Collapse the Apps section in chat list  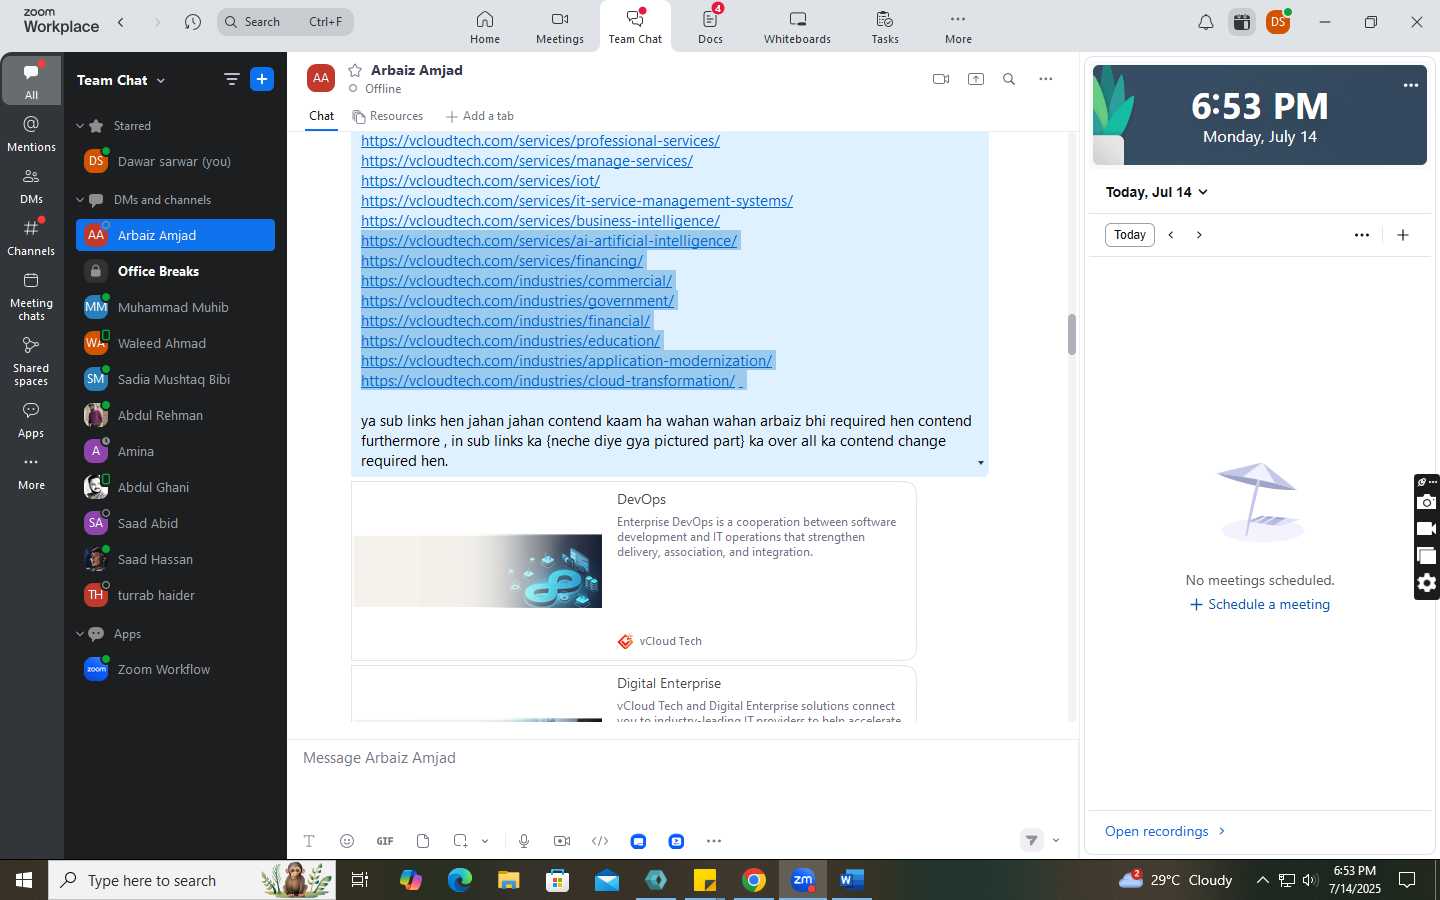click(x=80, y=634)
